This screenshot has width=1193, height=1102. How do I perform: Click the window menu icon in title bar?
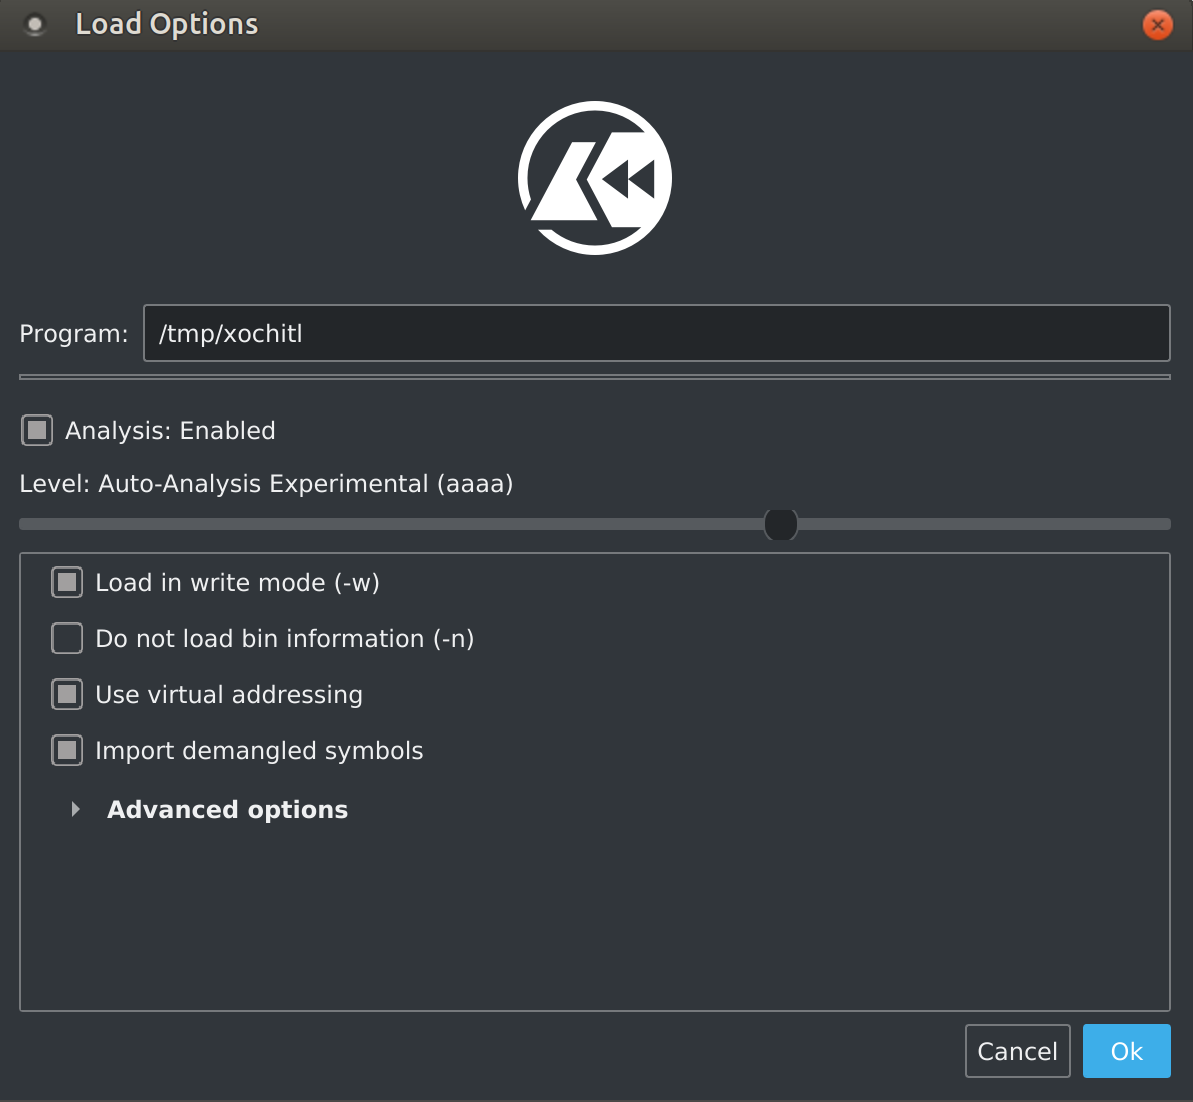click(x=35, y=25)
